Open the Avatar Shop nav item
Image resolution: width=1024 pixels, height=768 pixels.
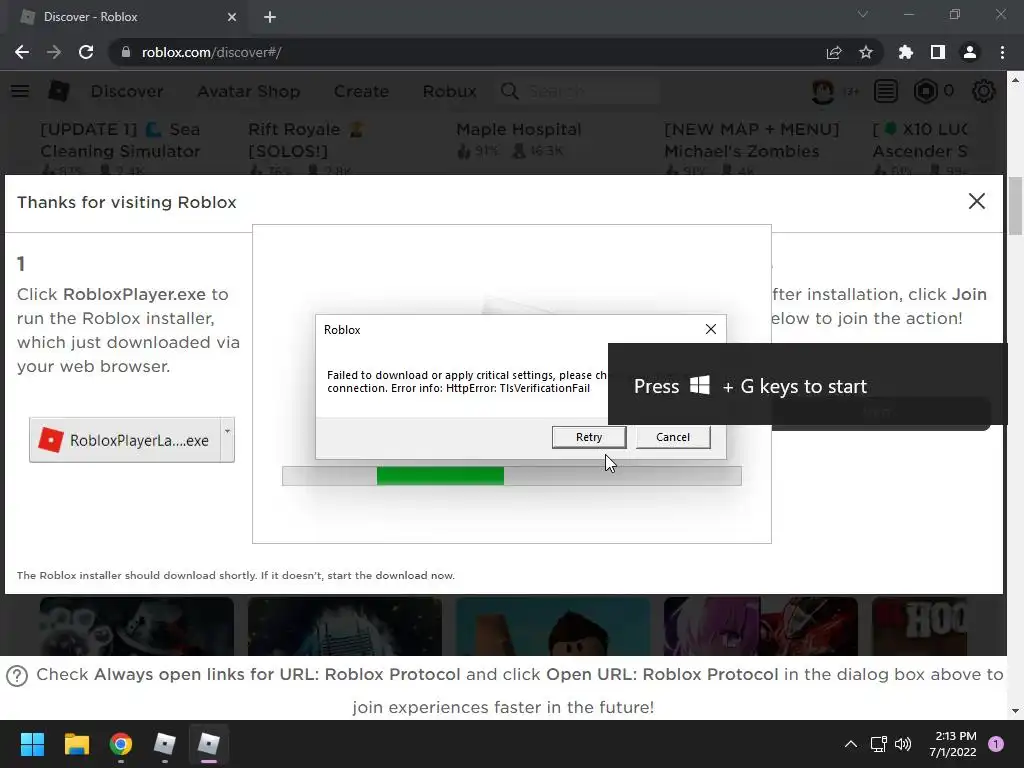click(249, 91)
